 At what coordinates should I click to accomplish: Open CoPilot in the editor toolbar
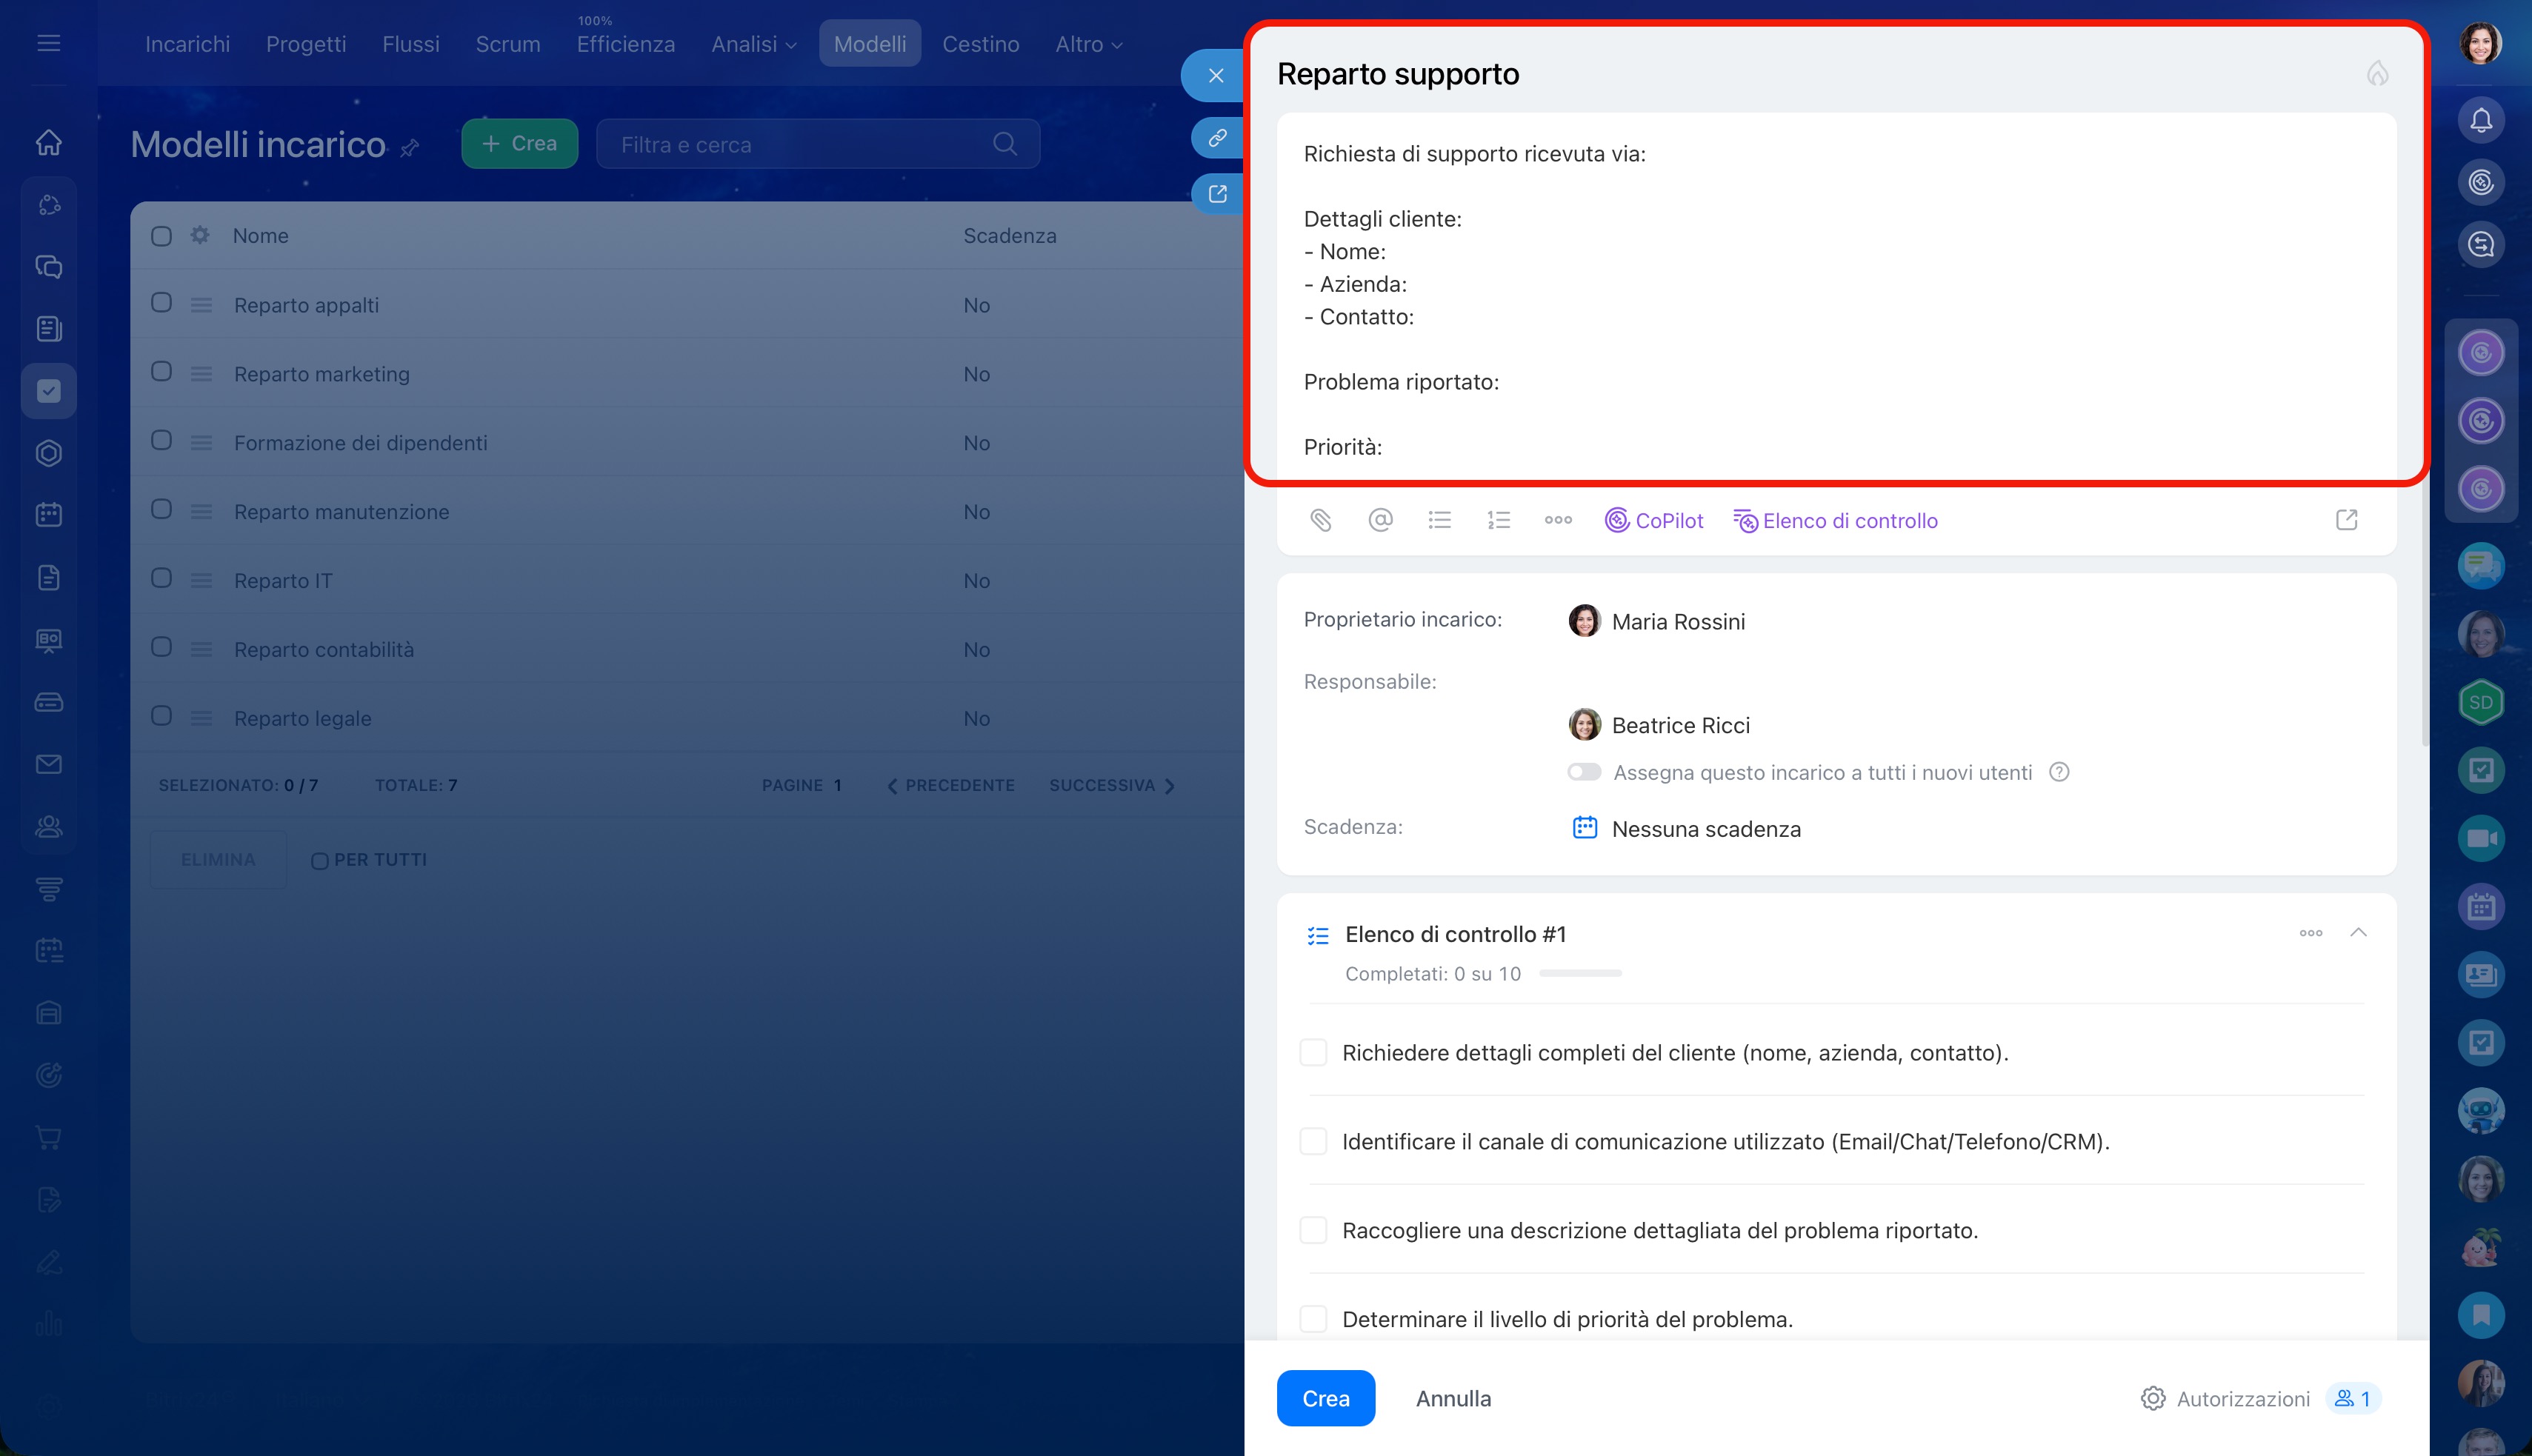tap(1654, 521)
